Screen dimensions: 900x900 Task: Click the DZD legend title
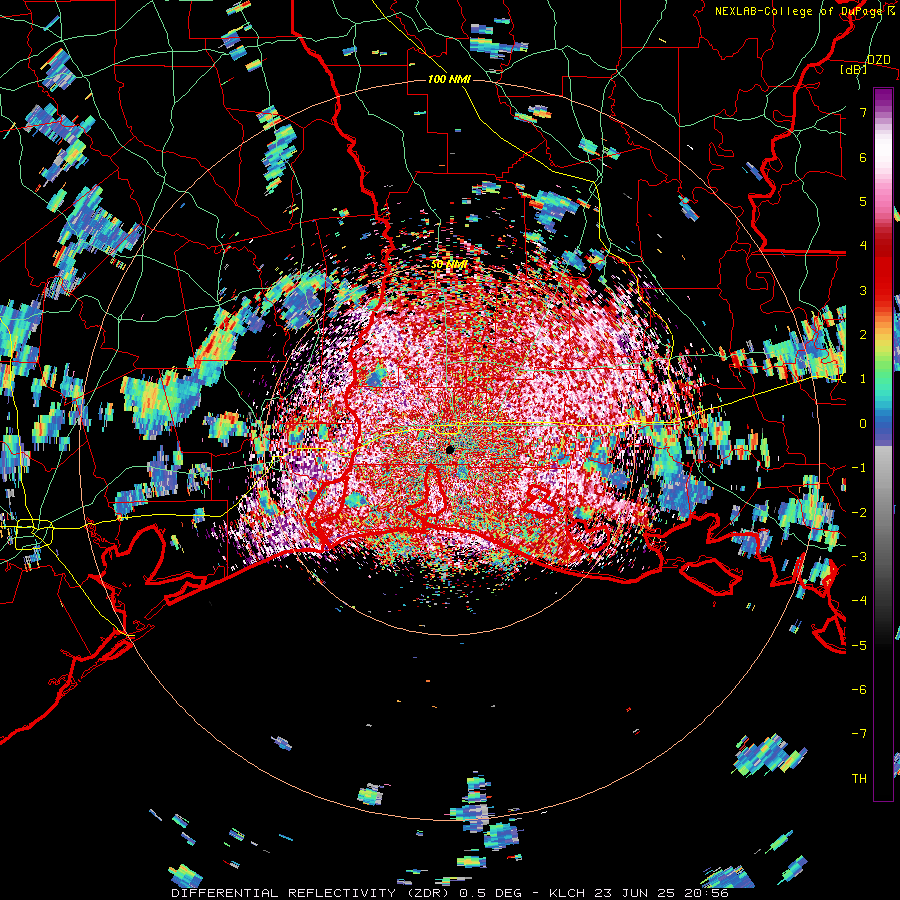coord(879,60)
